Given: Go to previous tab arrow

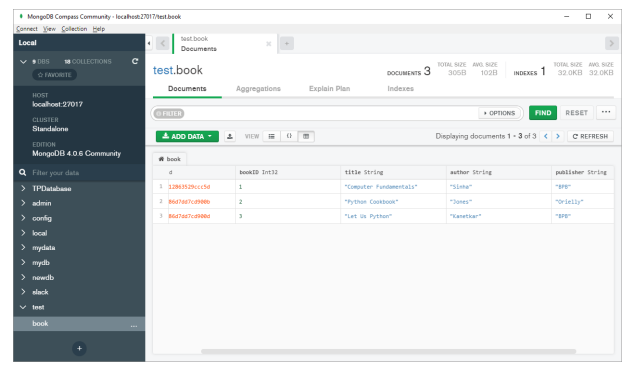Looking at the screenshot, I should click(x=163, y=43).
